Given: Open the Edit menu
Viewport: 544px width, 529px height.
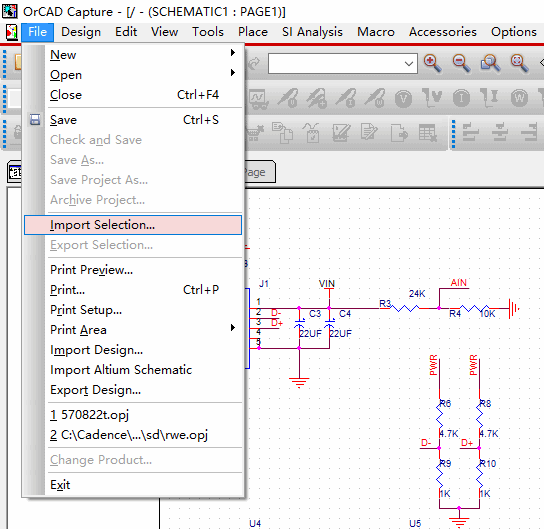Looking at the screenshot, I should (126, 32).
